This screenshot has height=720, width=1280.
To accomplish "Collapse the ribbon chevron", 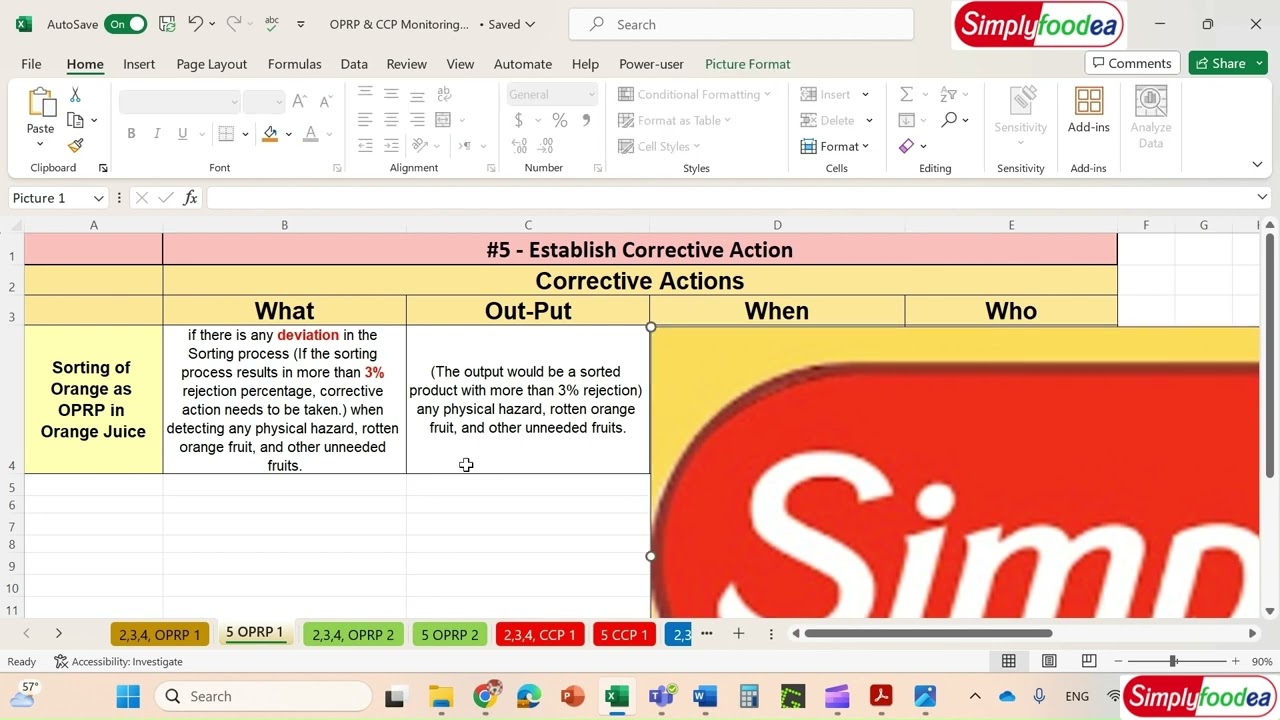I will tap(1257, 164).
